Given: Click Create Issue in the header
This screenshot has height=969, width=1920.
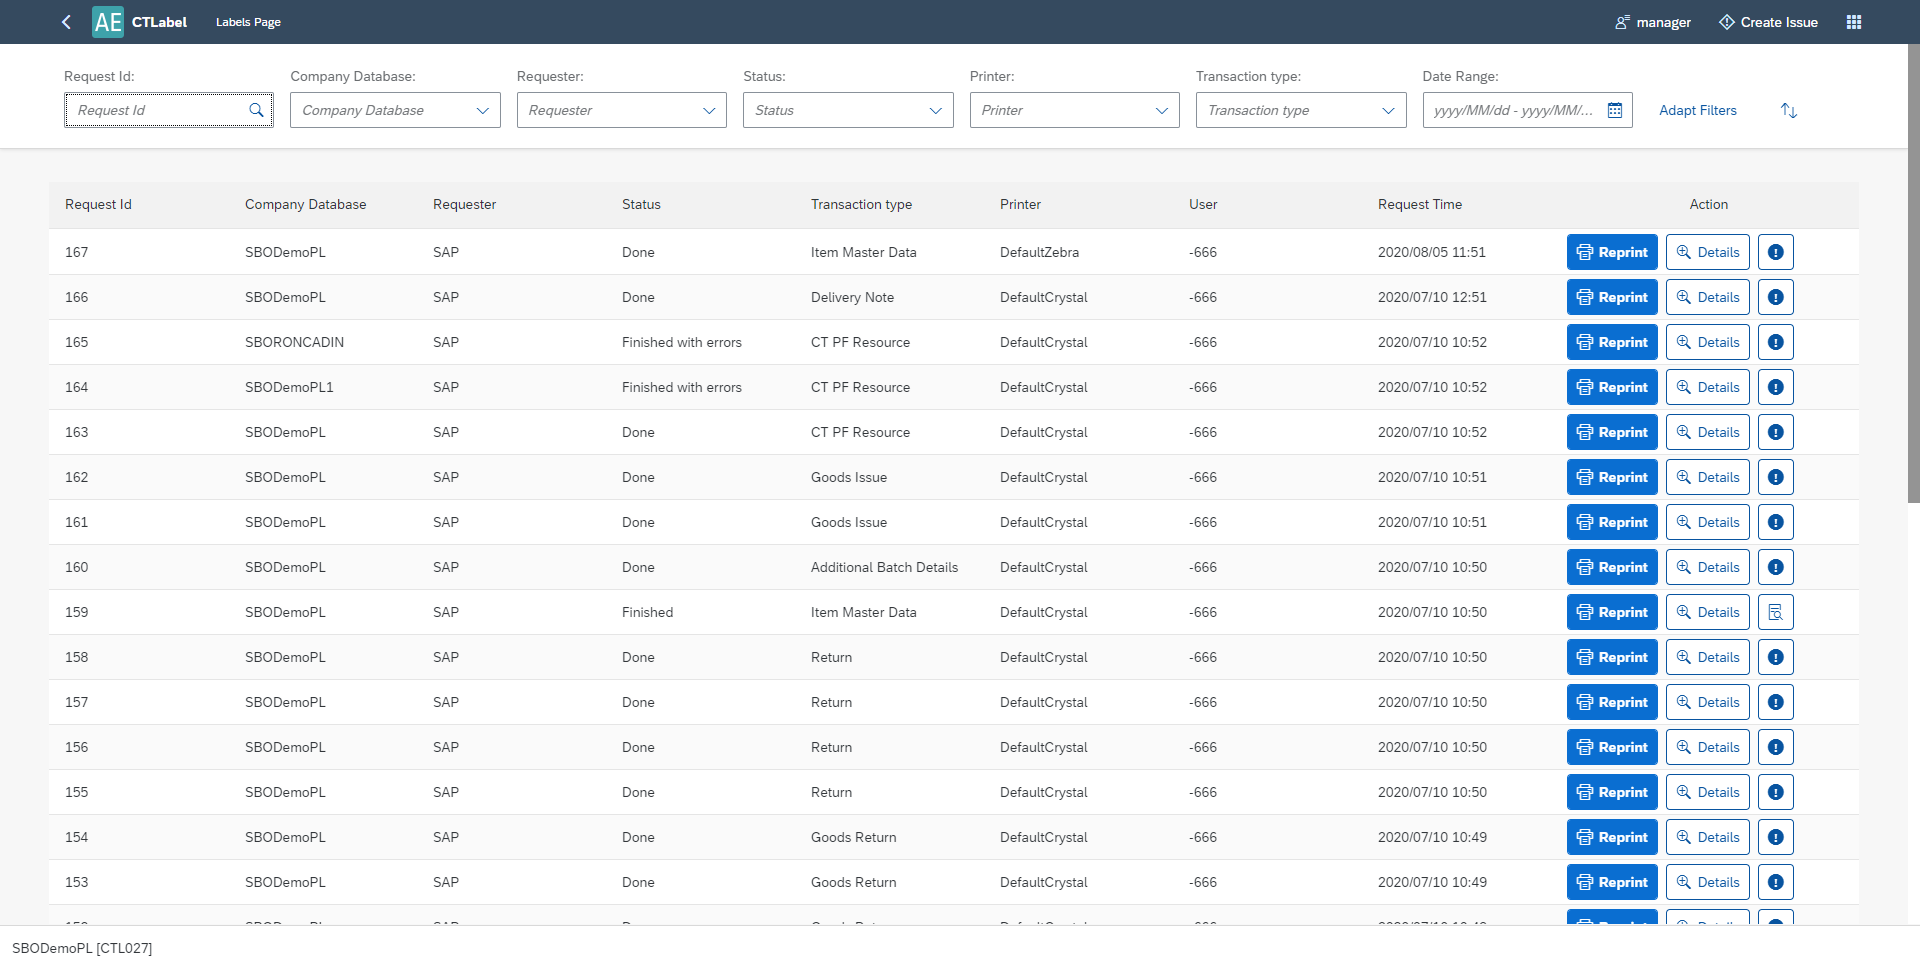Looking at the screenshot, I should point(1768,22).
